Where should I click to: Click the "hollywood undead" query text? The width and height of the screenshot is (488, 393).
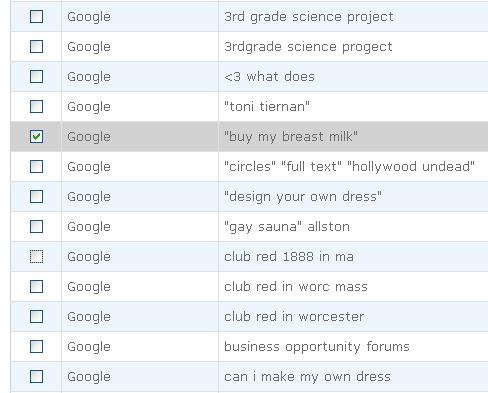pyautogui.click(x=411, y=166)
